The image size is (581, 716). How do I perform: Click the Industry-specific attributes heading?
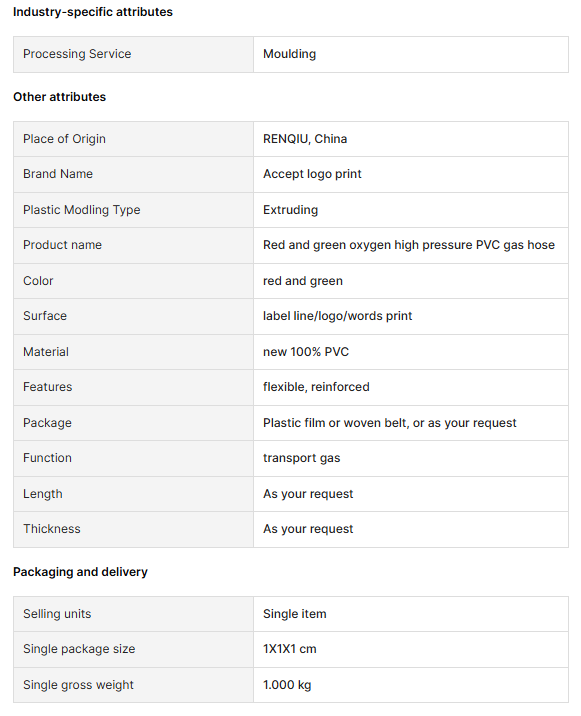(x=93, y=12)
